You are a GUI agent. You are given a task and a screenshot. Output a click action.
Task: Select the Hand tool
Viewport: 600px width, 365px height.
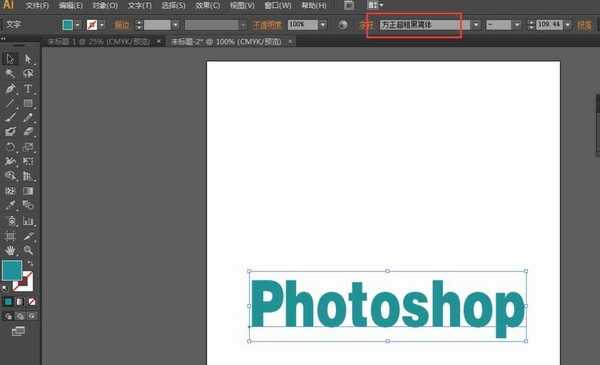pos(10,250)
